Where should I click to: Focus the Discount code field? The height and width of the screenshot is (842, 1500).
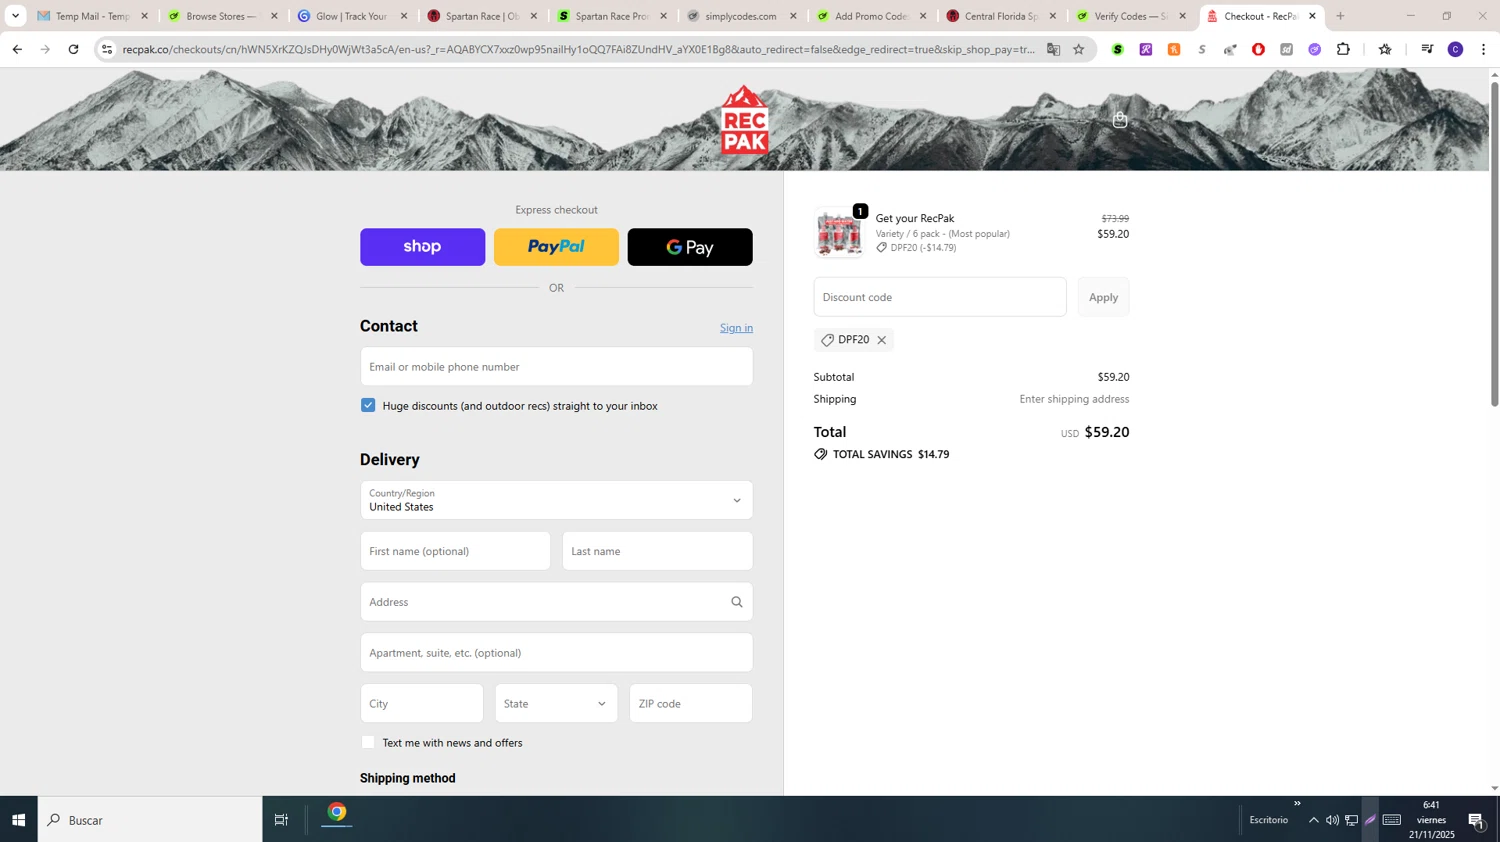point(940,297)
